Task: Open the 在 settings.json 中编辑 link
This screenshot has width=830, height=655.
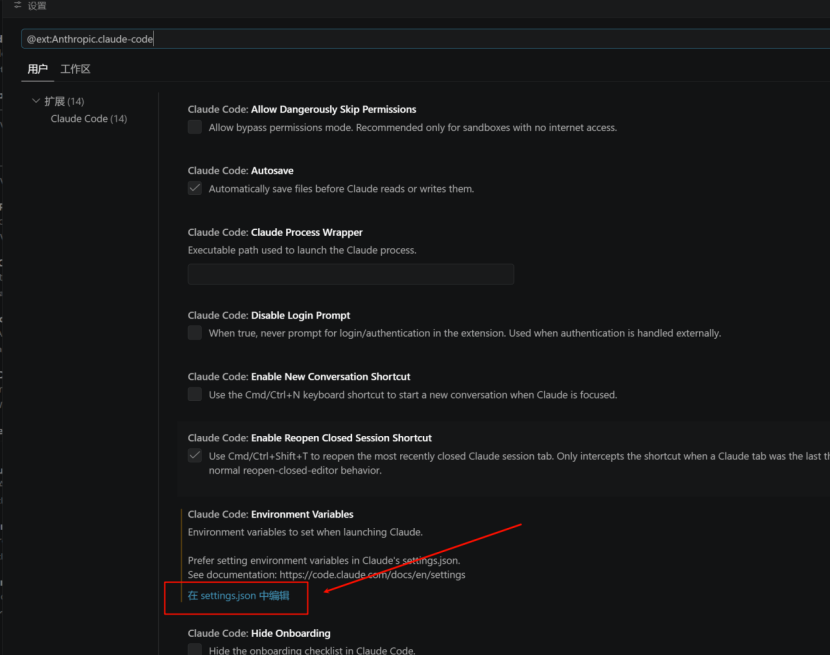Action: pyautogui.click(x=239, y=596)
